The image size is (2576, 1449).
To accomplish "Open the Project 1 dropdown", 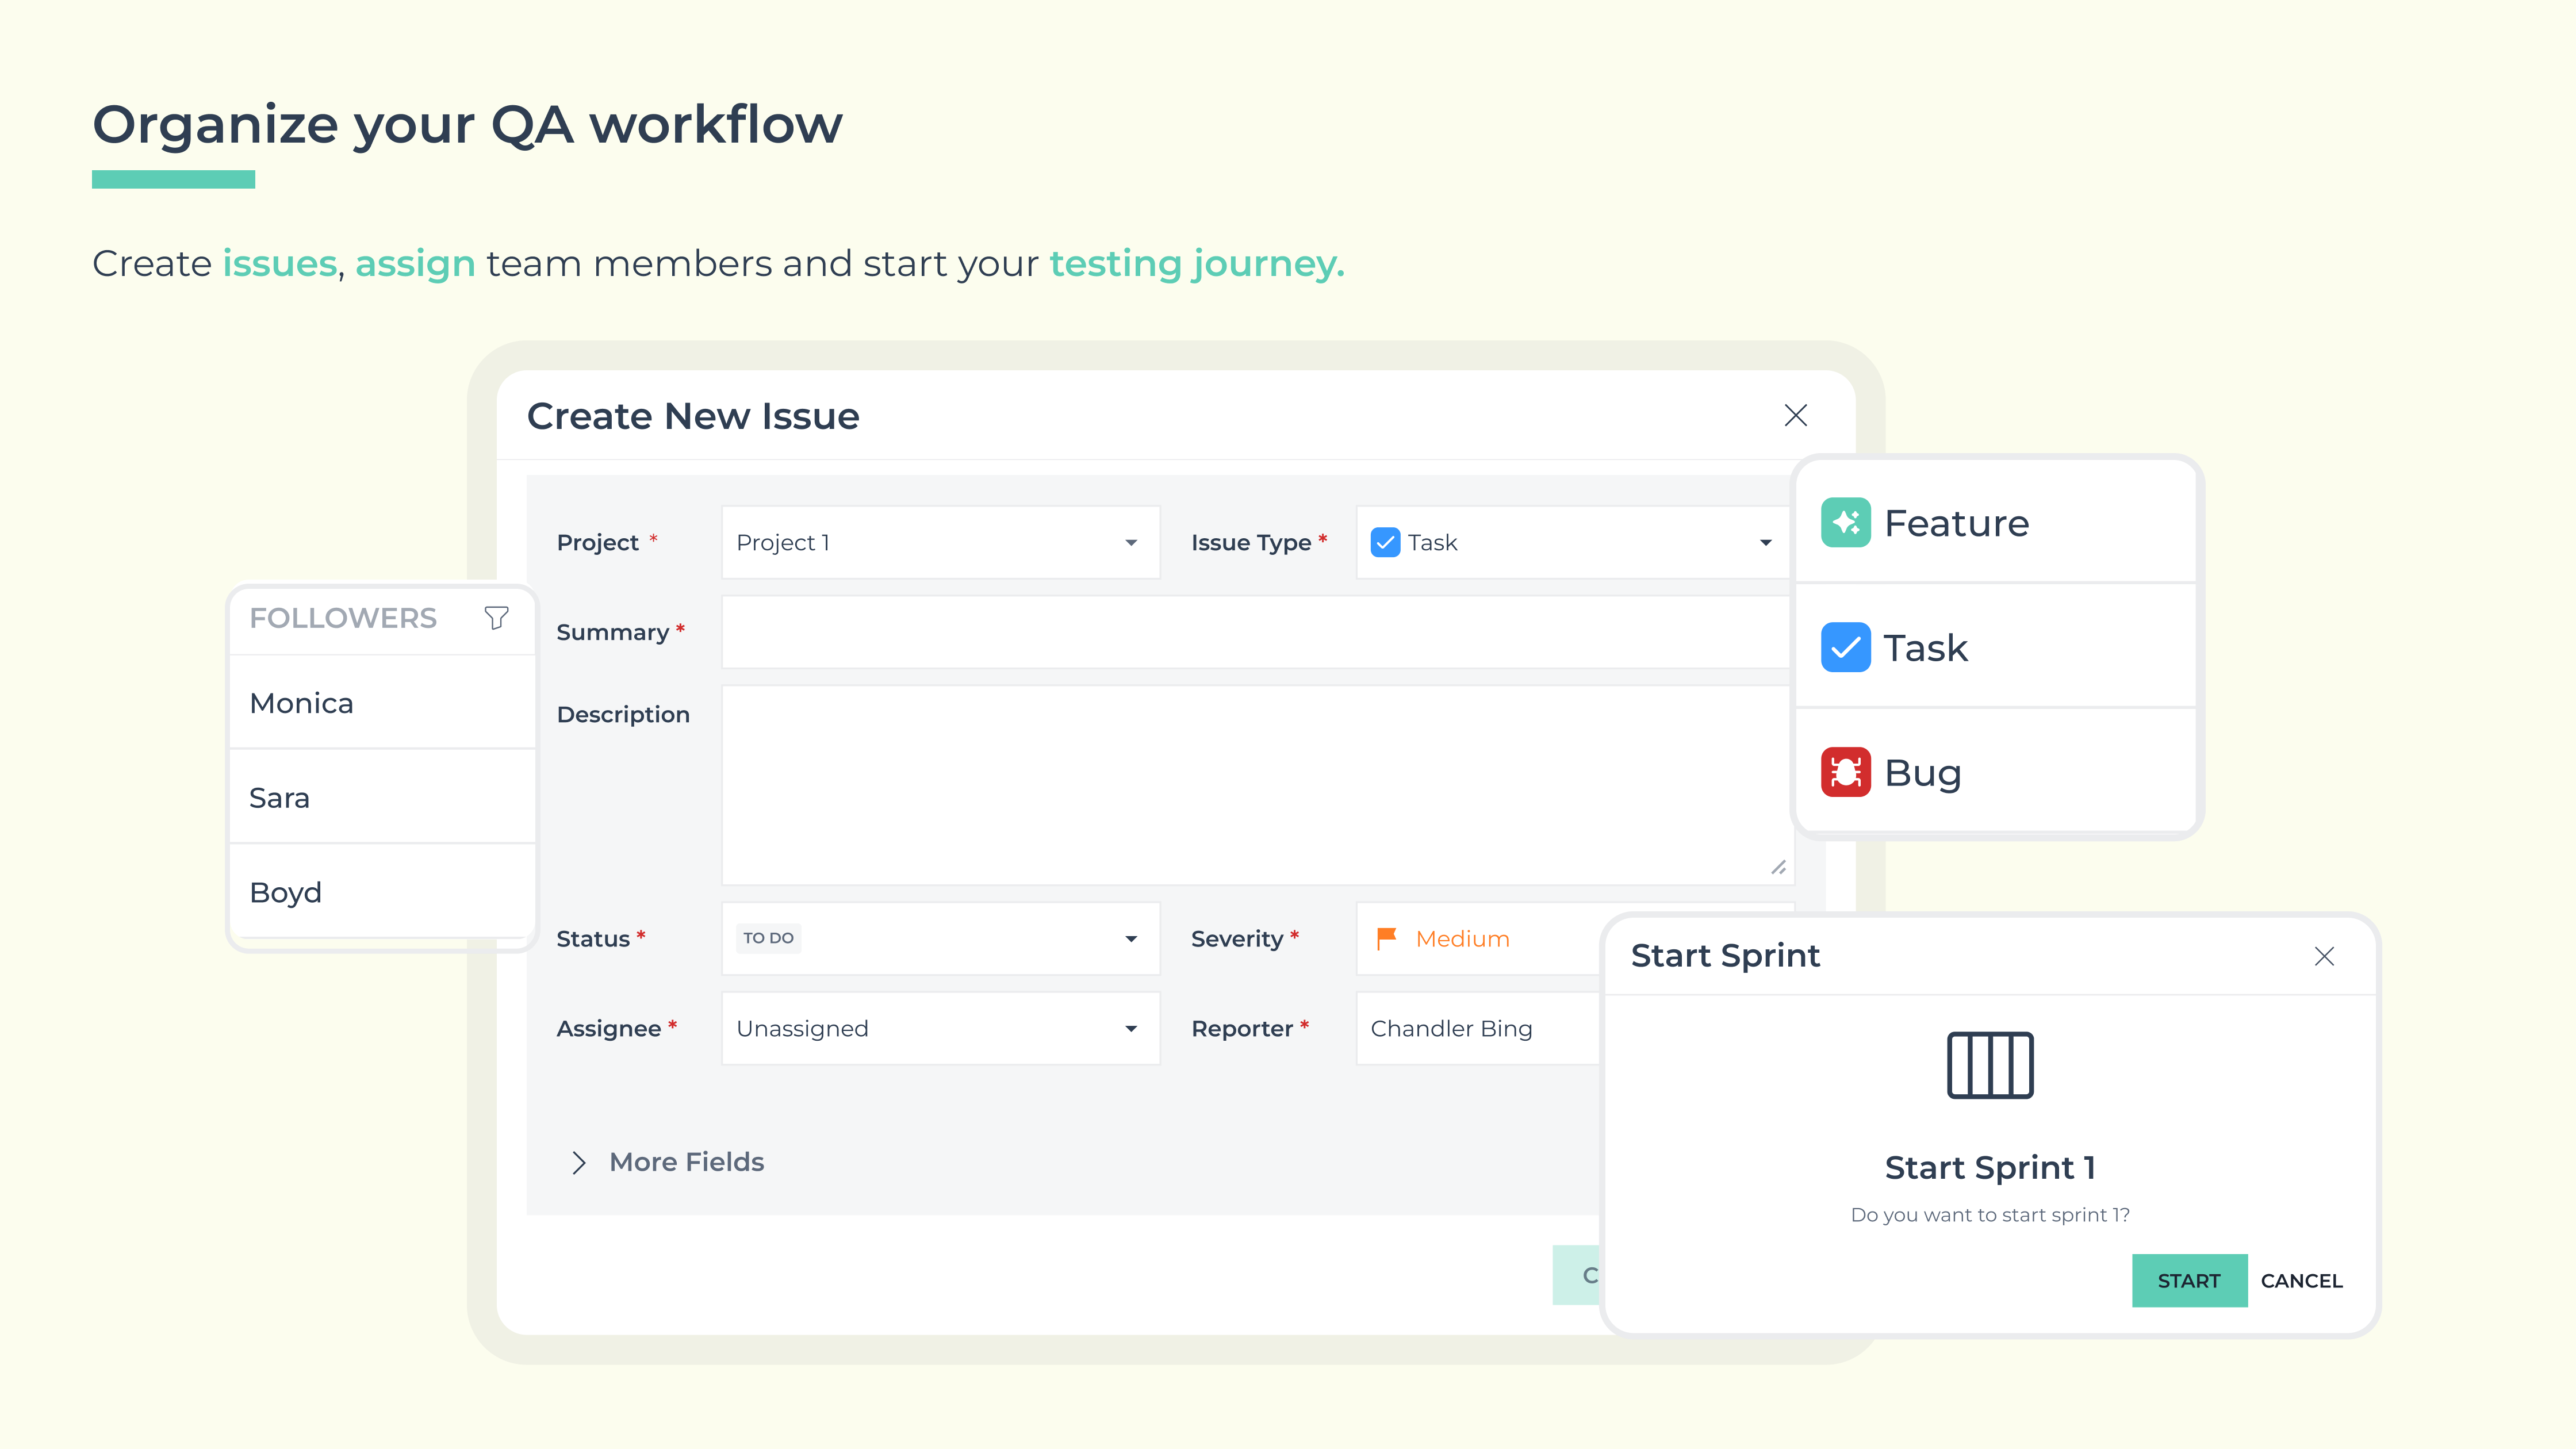I will click(x=1130, y=543).
